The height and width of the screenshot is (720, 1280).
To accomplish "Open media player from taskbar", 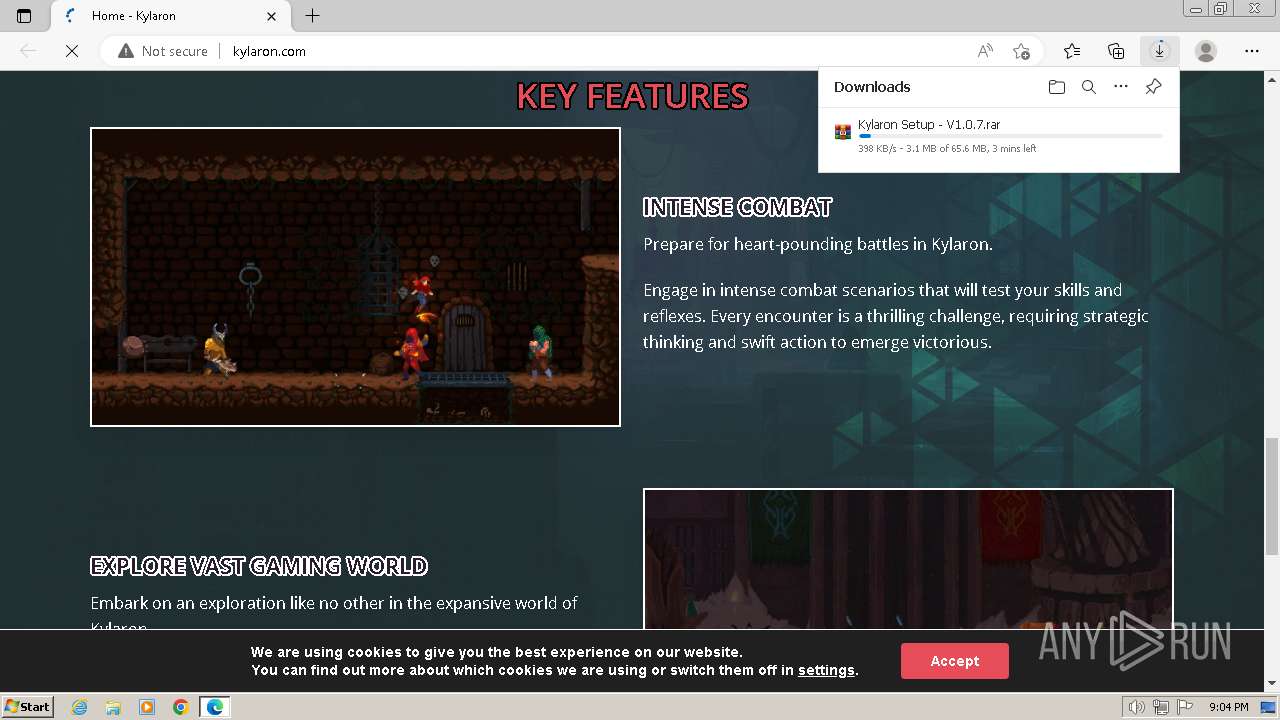I will [147, 707].
